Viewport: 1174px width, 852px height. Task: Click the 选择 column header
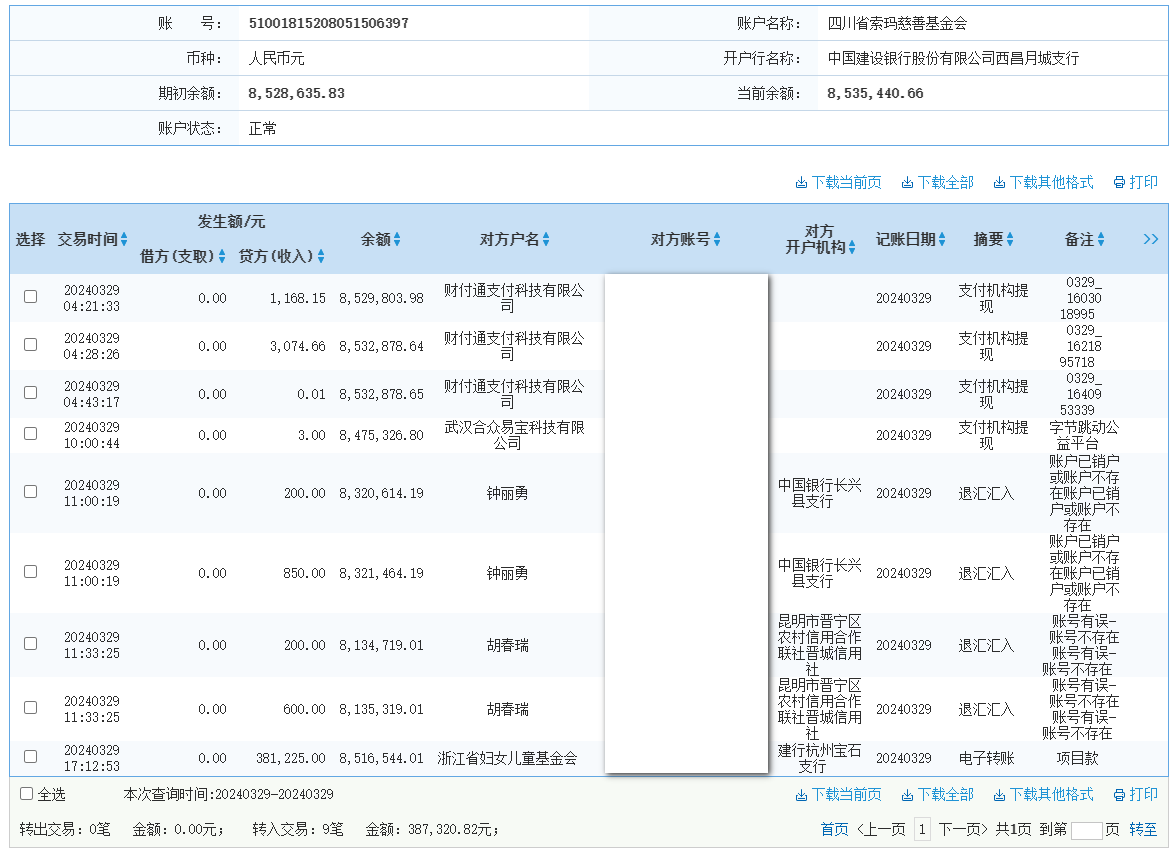point(31,240)
